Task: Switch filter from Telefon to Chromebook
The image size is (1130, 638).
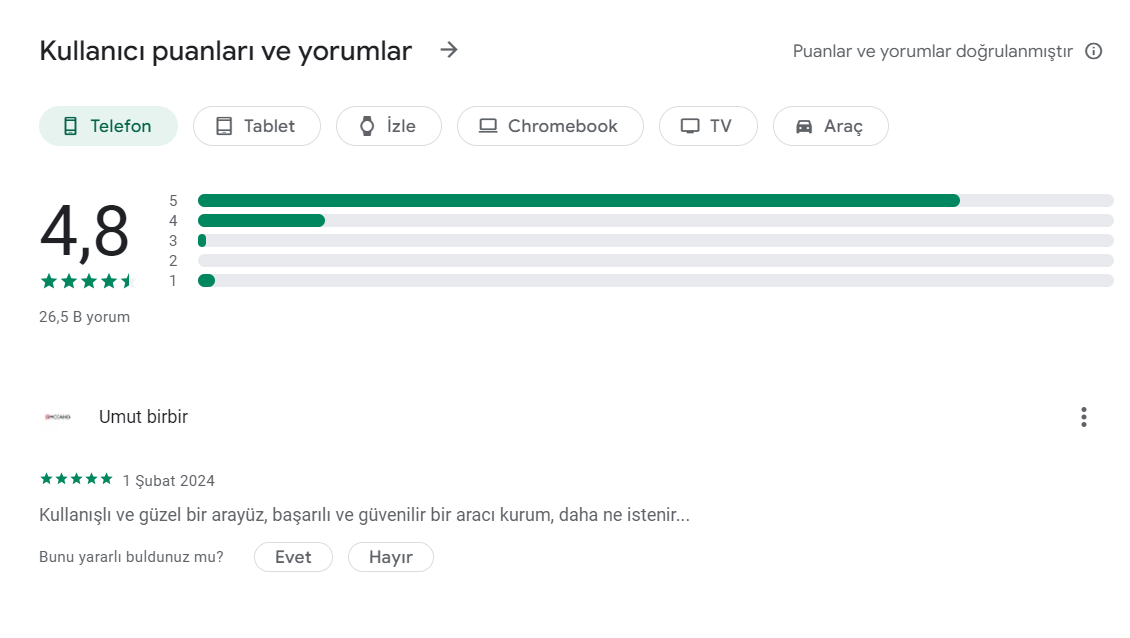Action: coord(550,125)
